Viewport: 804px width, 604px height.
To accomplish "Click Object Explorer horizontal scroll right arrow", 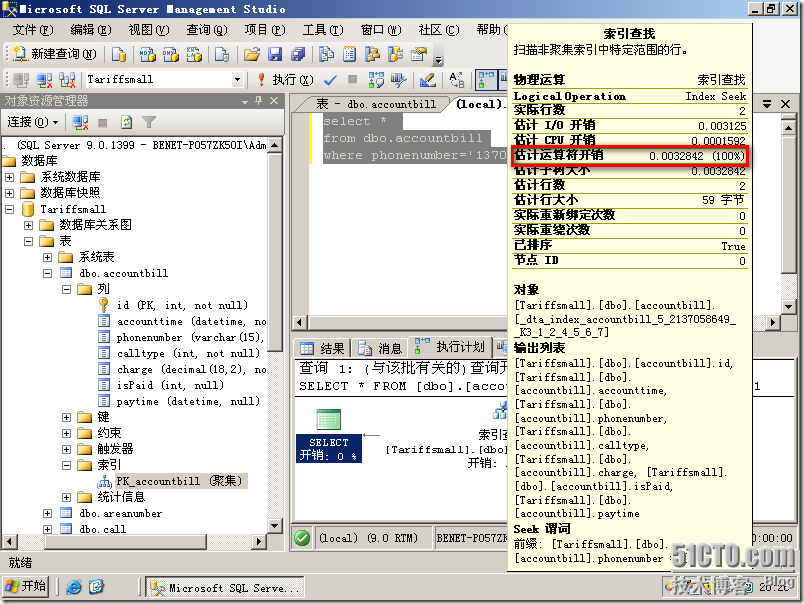I will tap(258, 541).
